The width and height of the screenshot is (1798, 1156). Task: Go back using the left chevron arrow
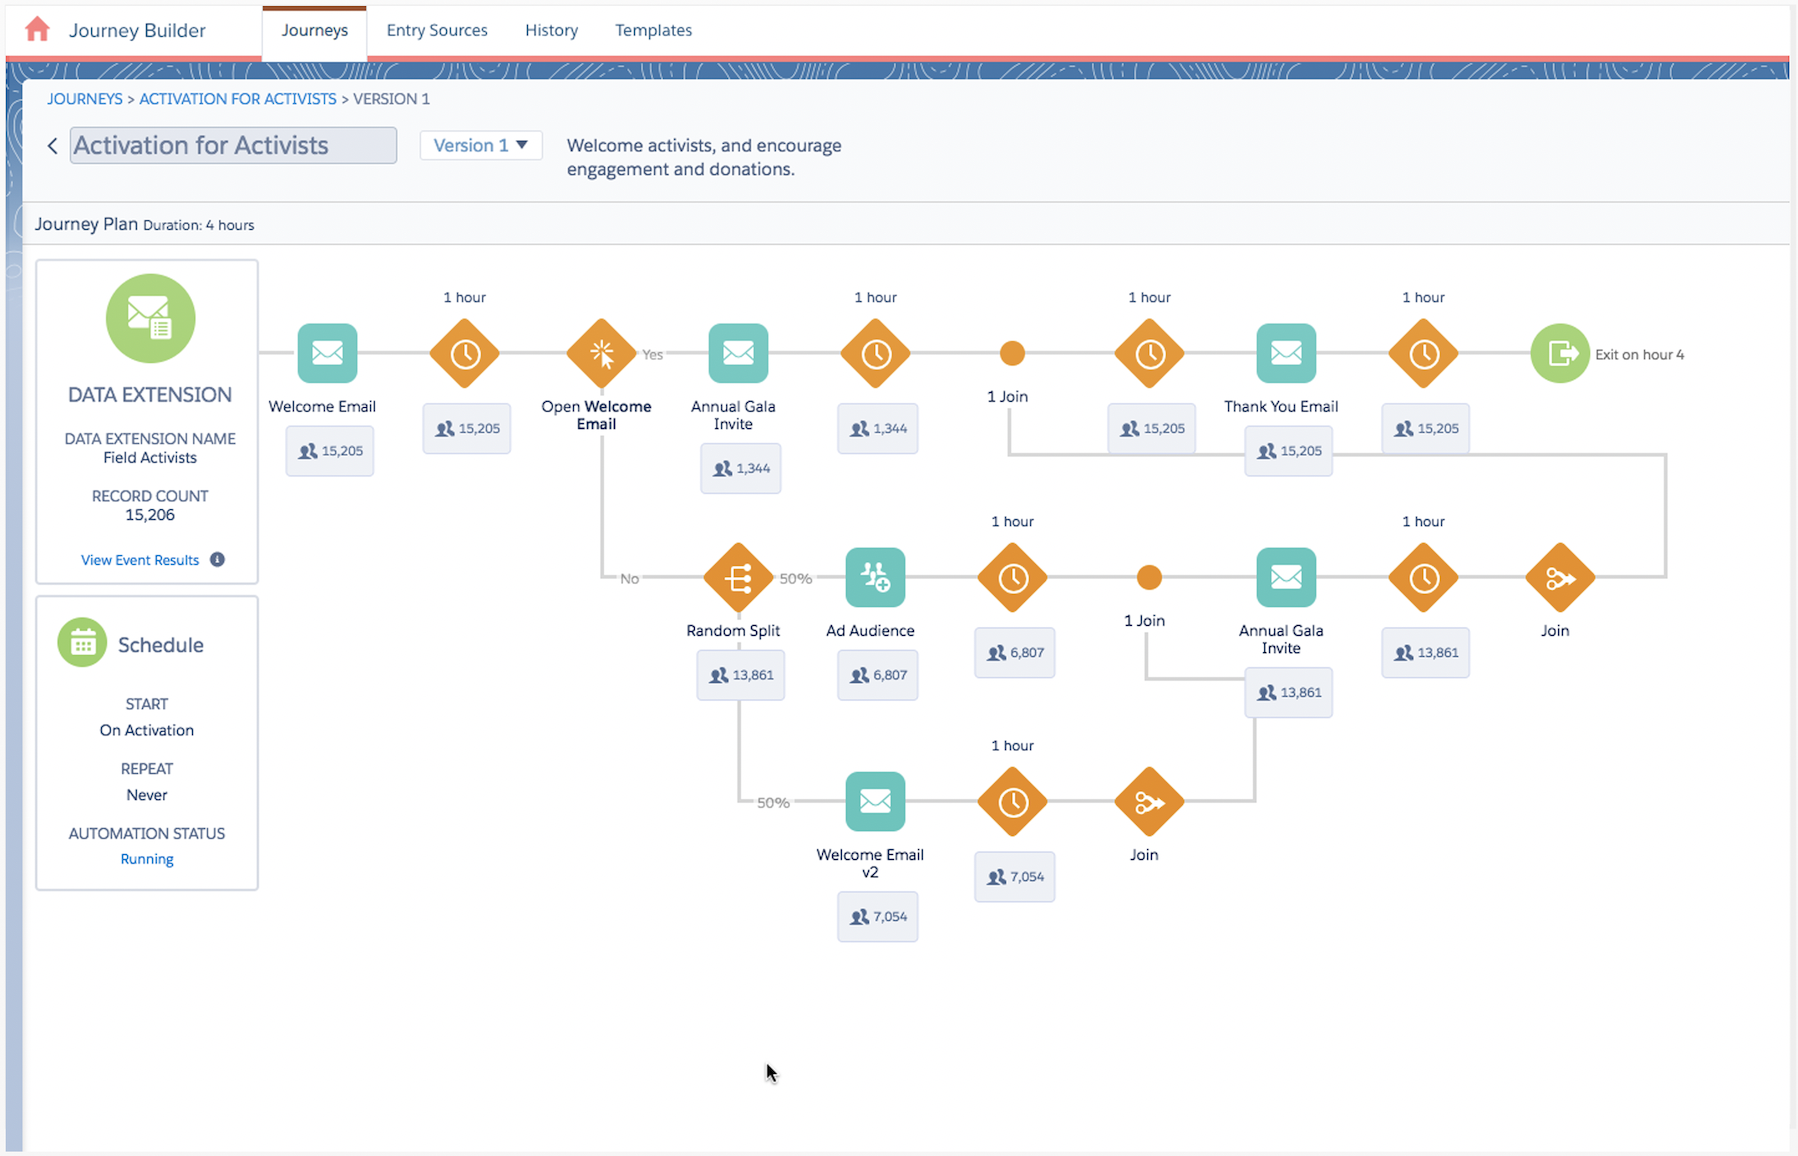click(52, 146)
